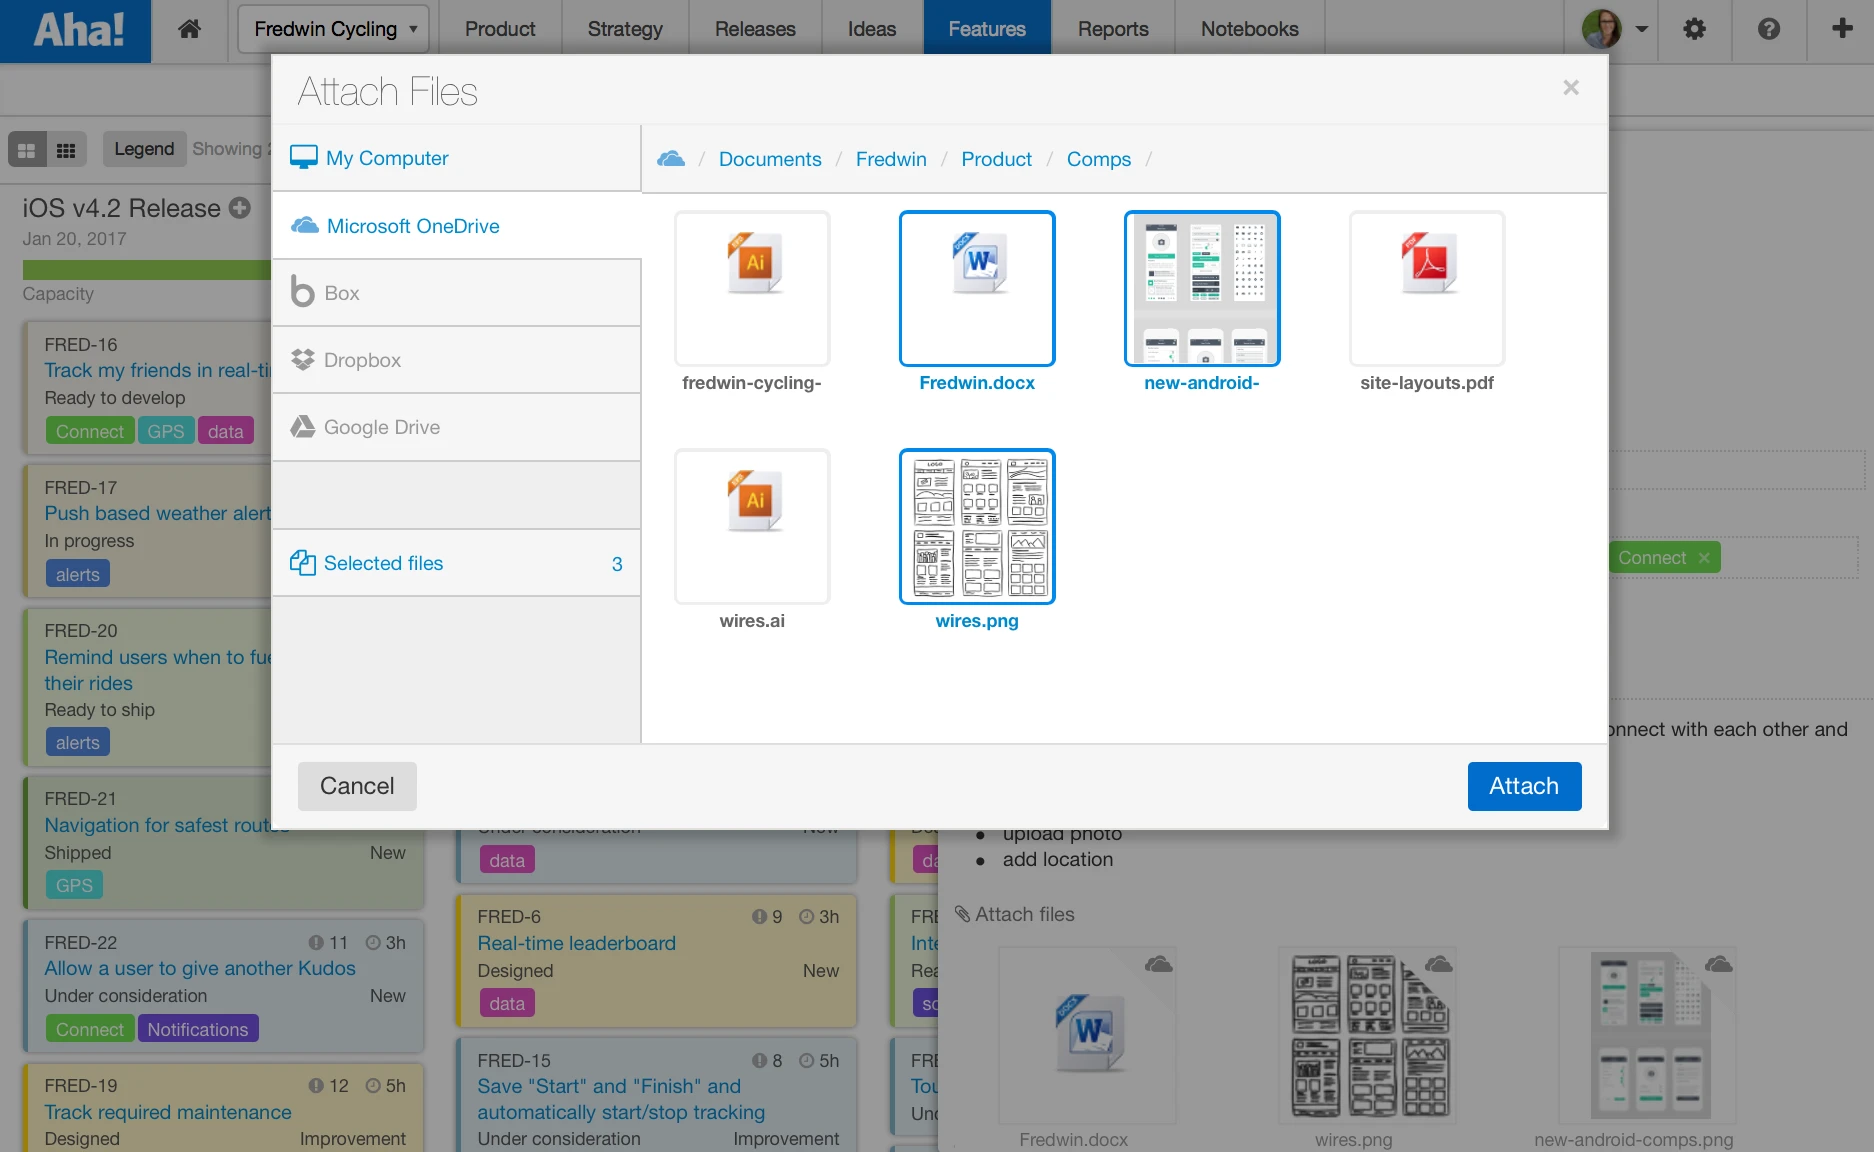Choose My Computer as file source
Image resolution: width=1874 pixels, height=1152 pixels.
(x=456, y=158)
